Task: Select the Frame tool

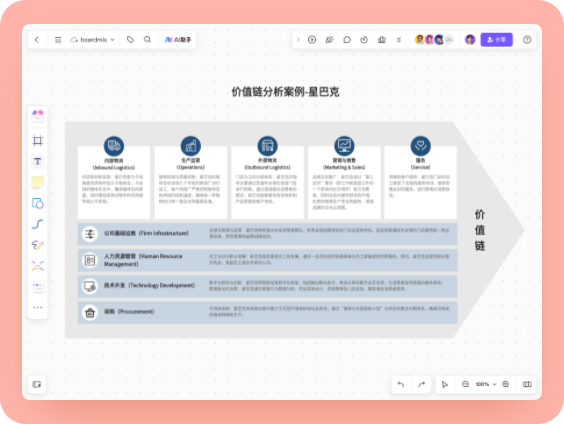Action: [x=38, y=140]
